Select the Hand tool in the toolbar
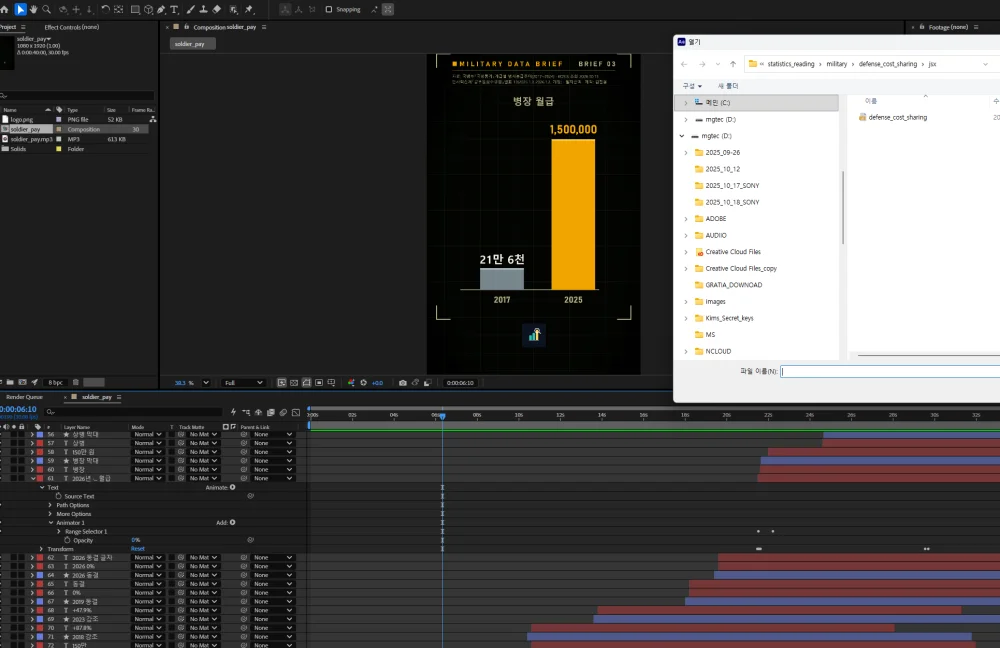Image resolution: width=1000 pixels, height=648 pixels. point(33,10)
